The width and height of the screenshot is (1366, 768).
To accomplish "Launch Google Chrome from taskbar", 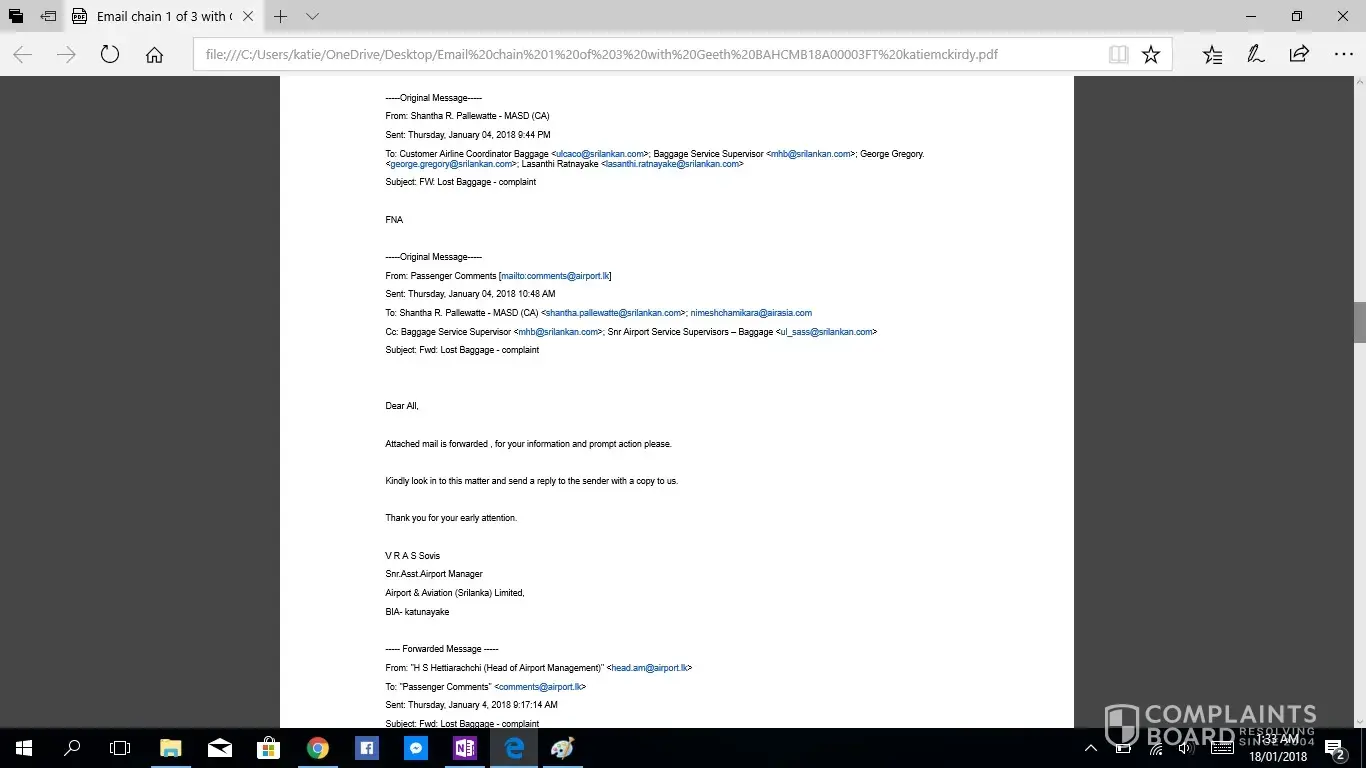I will (317, 748).
